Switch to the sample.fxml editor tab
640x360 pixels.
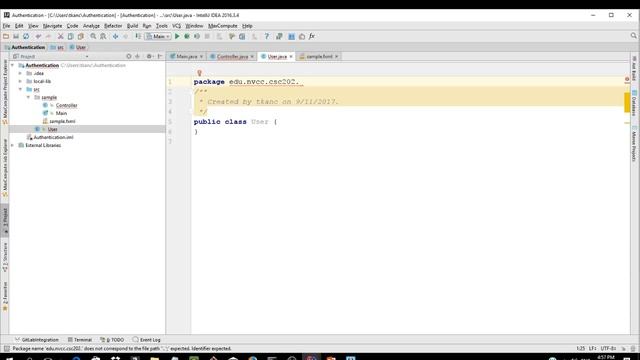[x=319, y=56]
